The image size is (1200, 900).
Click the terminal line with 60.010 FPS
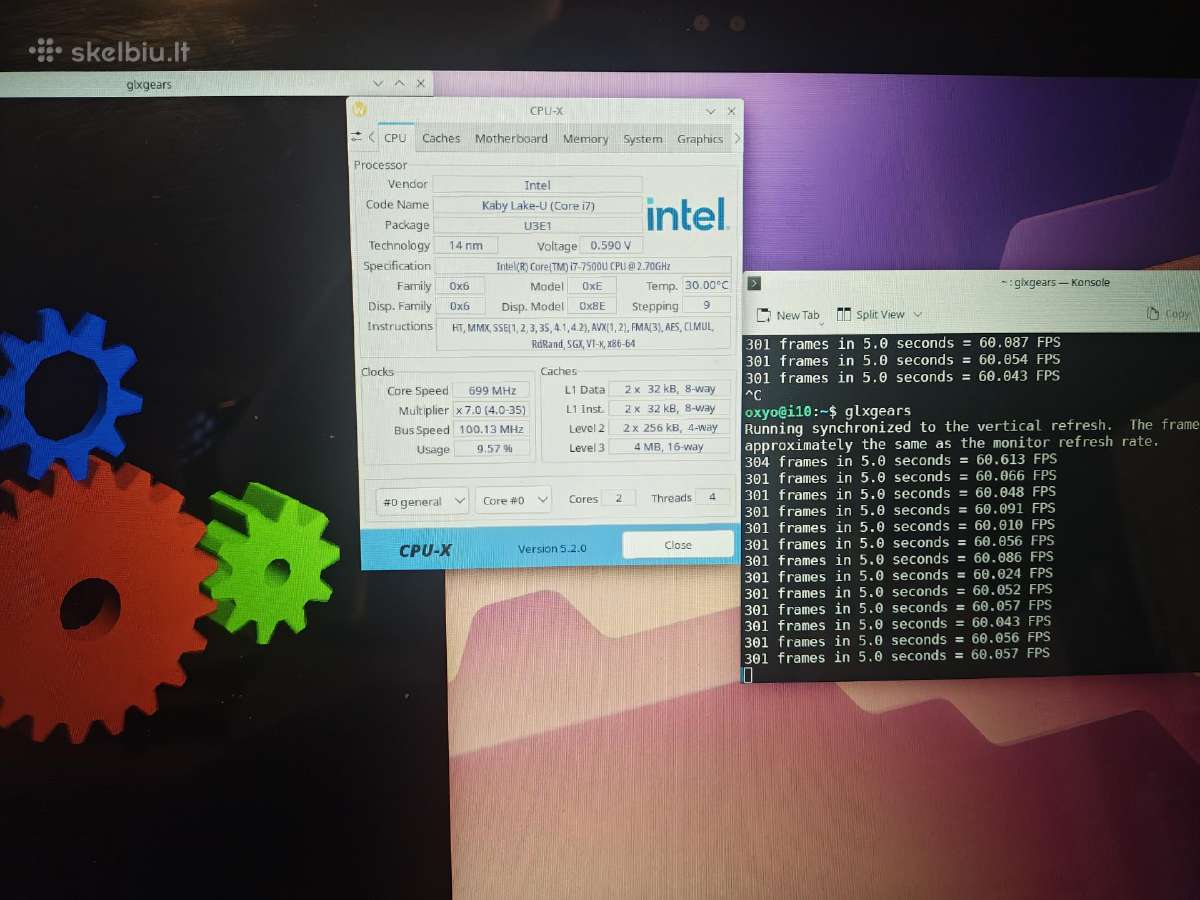(x=900, y=526)
